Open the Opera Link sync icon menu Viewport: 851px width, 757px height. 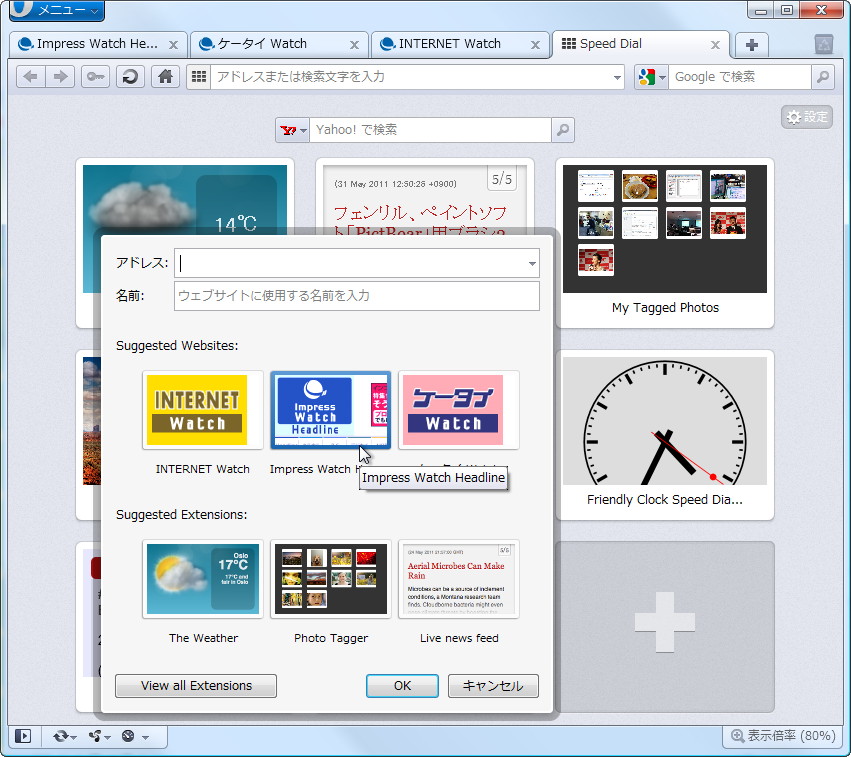[x=65, y=736]
